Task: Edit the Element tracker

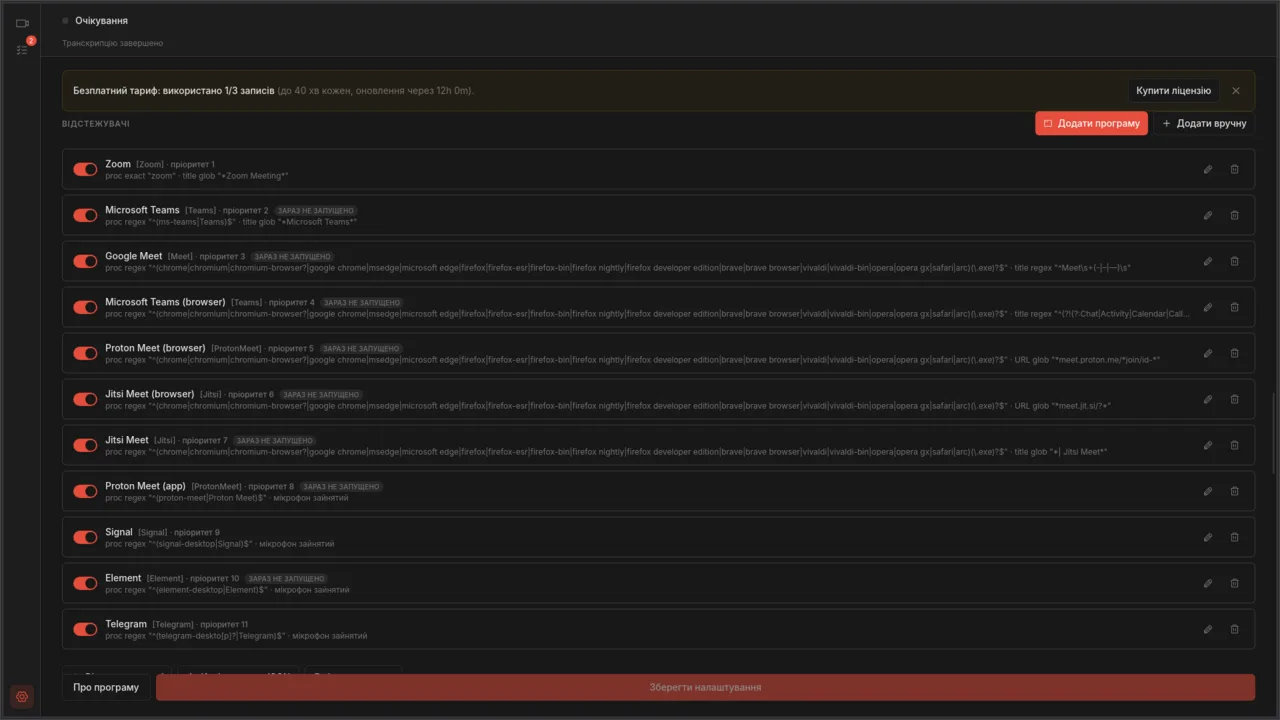Action: click(x=1208, y=583)
